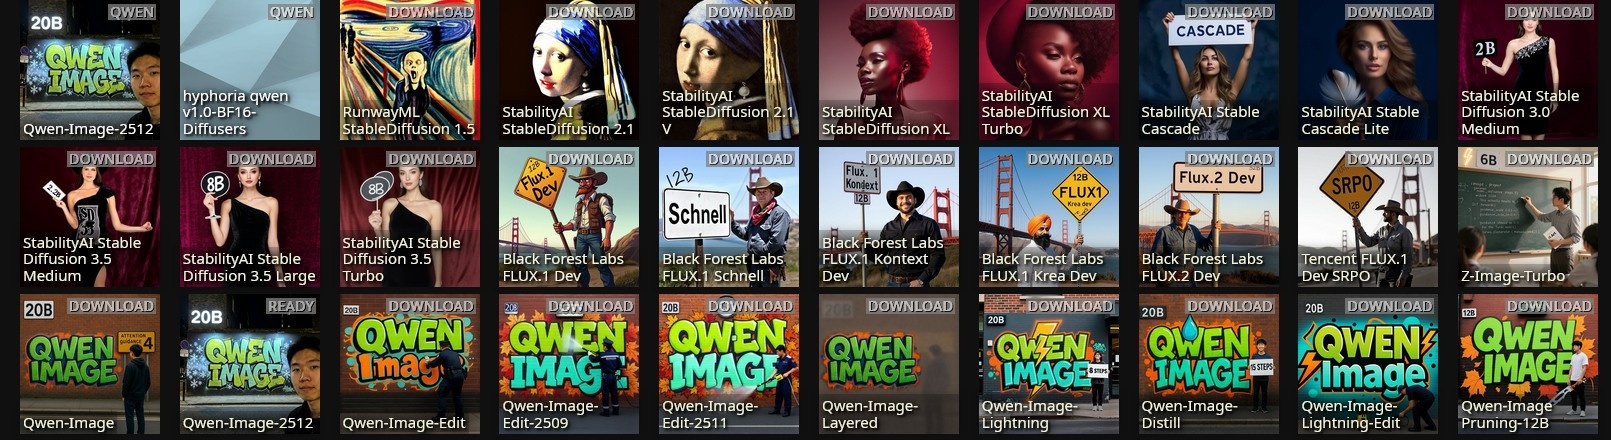1611x440 pixels.
Task: Select the Black Forest Labs FLUX.2 Dev model
Action: (1208, 217)
